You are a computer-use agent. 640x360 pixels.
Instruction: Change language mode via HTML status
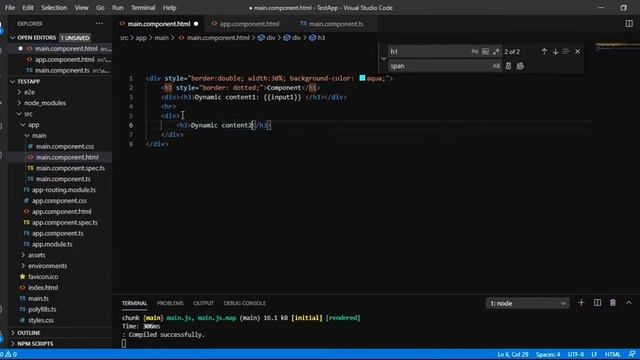(x=612, y=354)
